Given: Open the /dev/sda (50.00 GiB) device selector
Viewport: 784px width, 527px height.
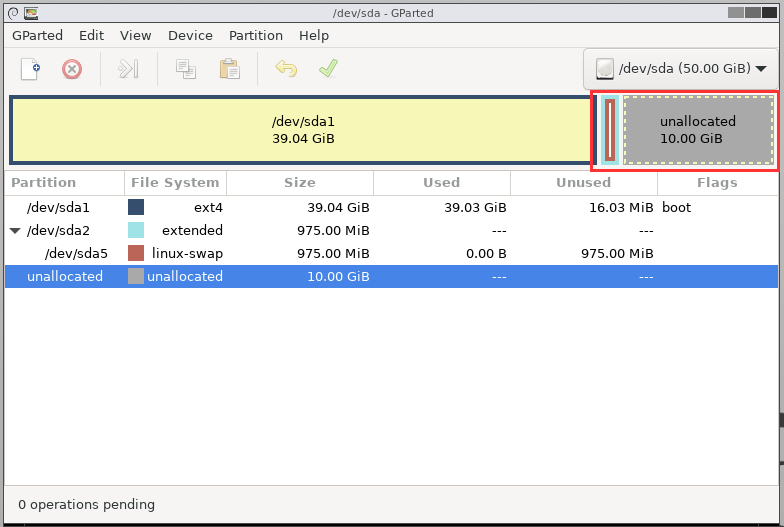Looking at the screenshot, I should (681, 68).
